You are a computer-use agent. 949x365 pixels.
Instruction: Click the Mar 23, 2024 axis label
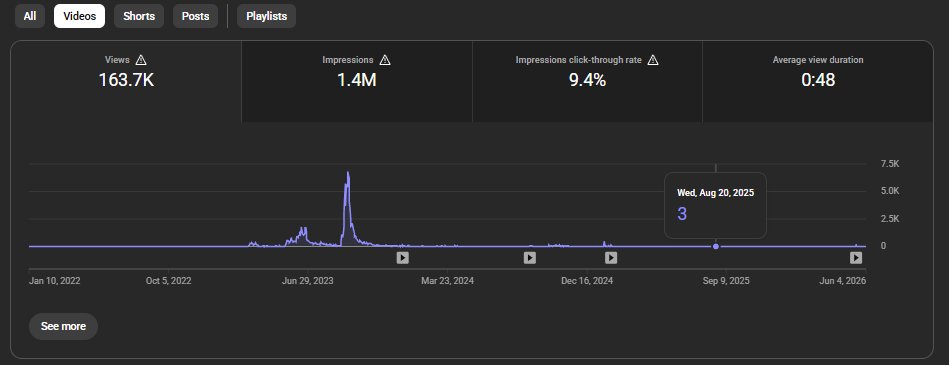(x=447, y=281)
